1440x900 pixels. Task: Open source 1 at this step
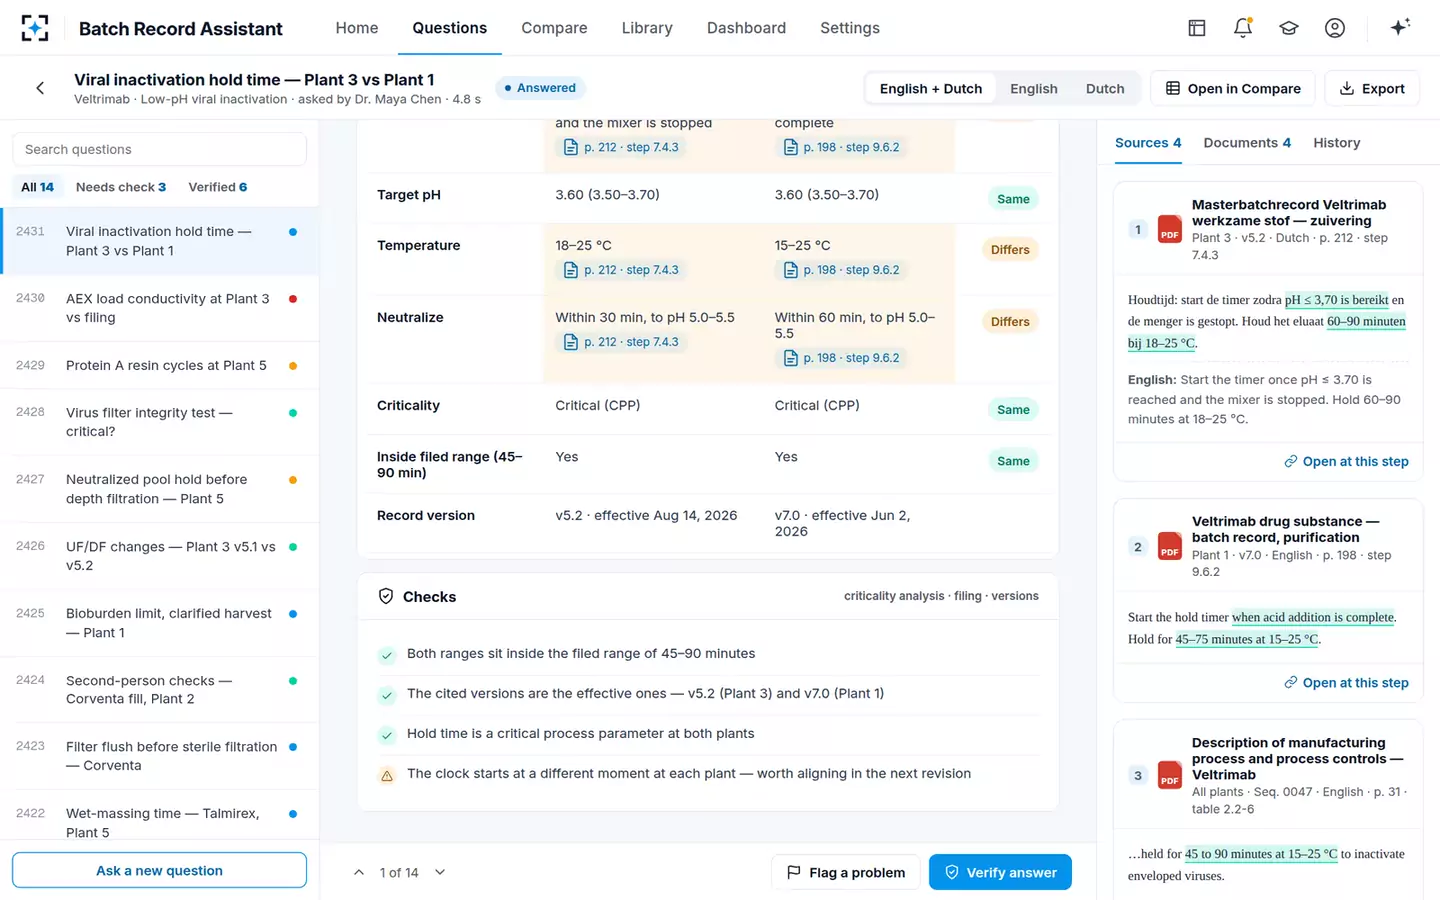click(1346, 461)
